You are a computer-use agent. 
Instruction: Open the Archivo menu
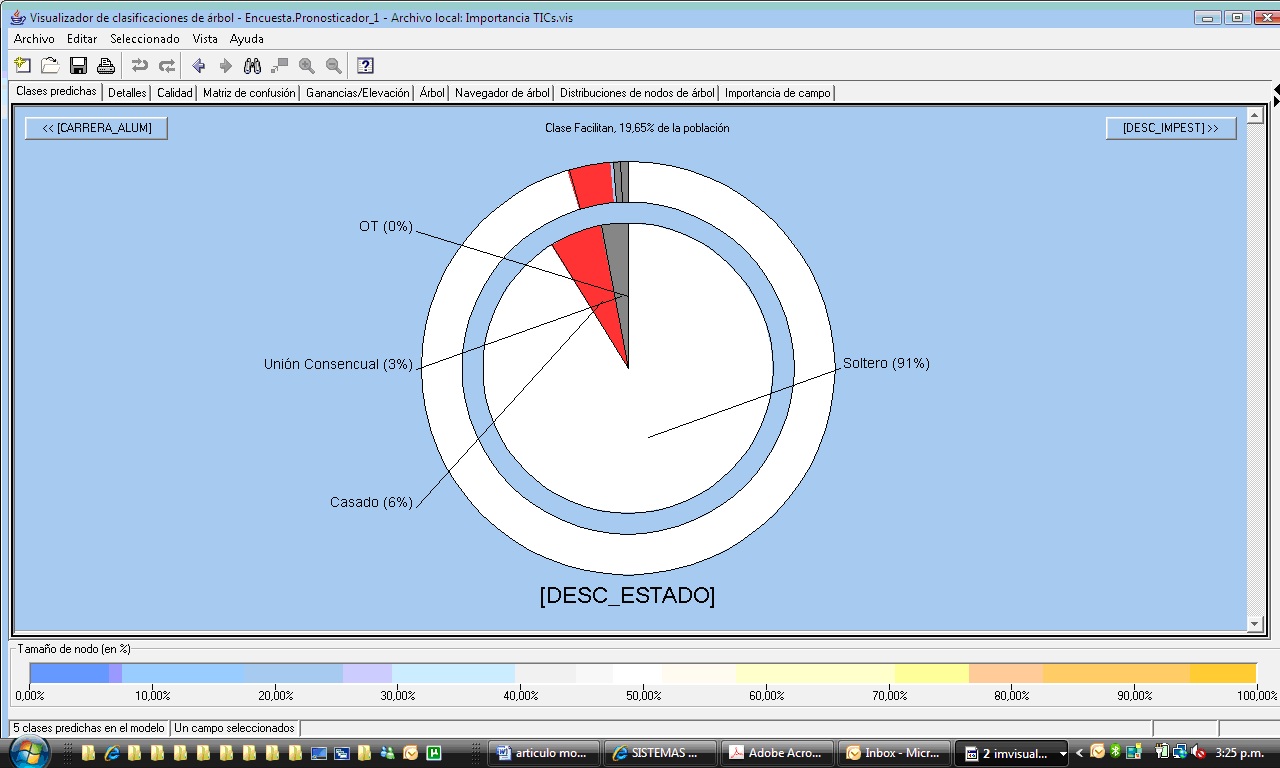[x=34, y=39]
